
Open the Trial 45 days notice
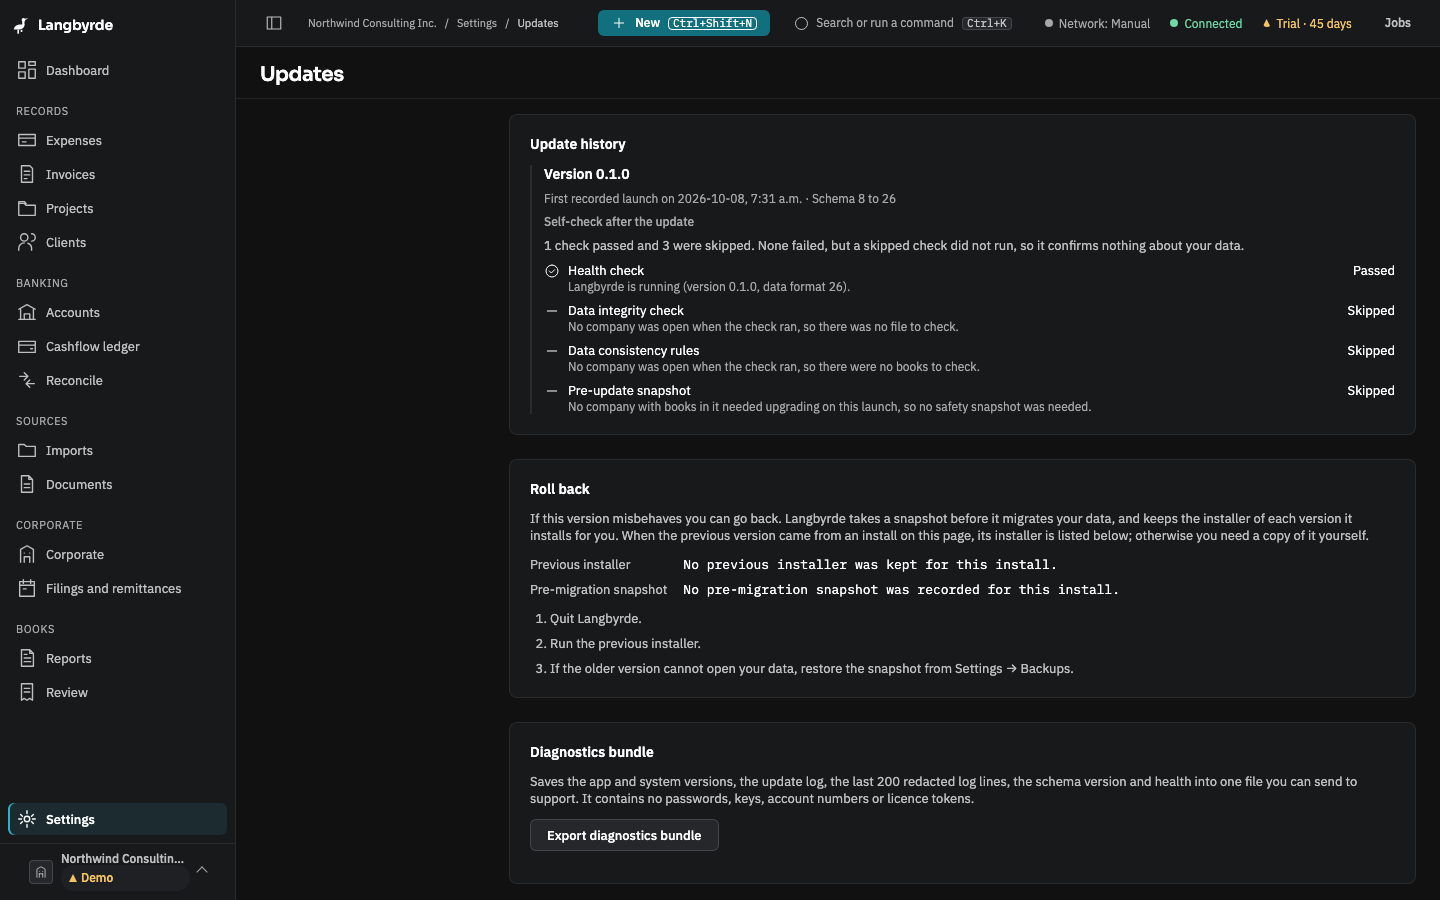click(1307, 23)
